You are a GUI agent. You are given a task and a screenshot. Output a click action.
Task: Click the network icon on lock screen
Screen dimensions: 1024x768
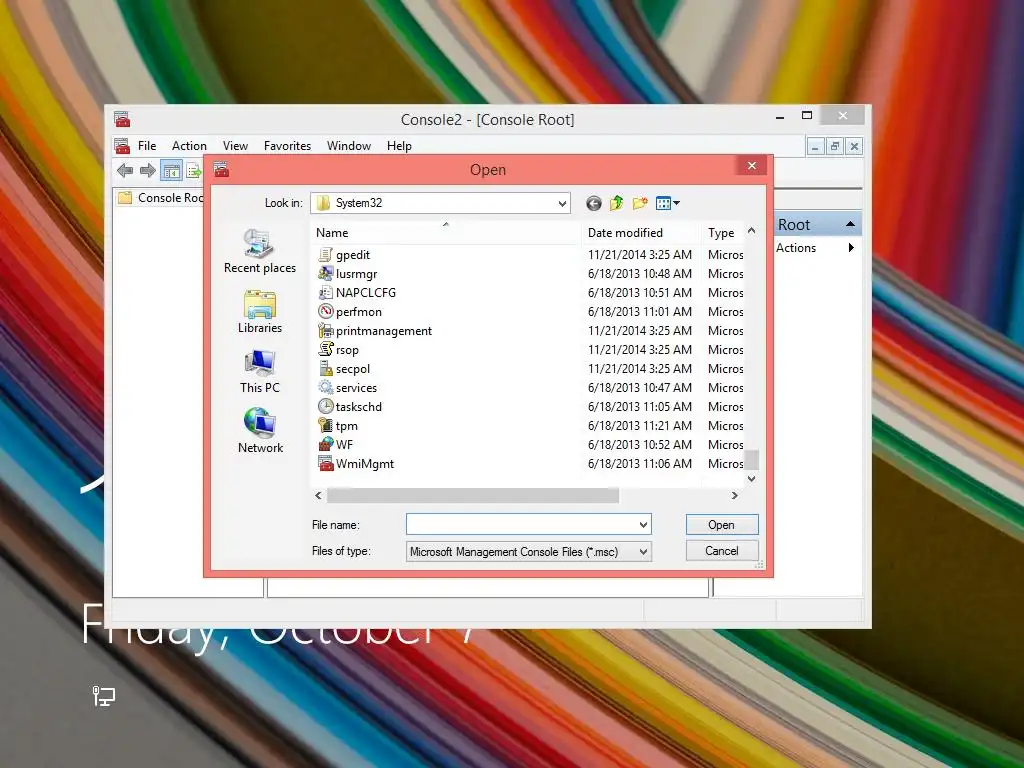click(x=103, y=696)
